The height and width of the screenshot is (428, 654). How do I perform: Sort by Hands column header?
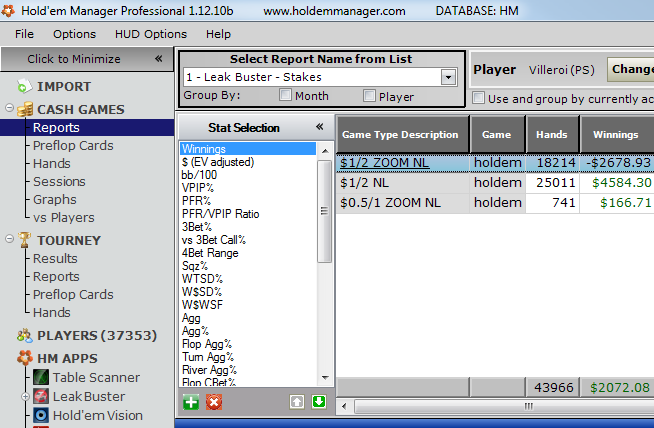[x=552, y=134]
